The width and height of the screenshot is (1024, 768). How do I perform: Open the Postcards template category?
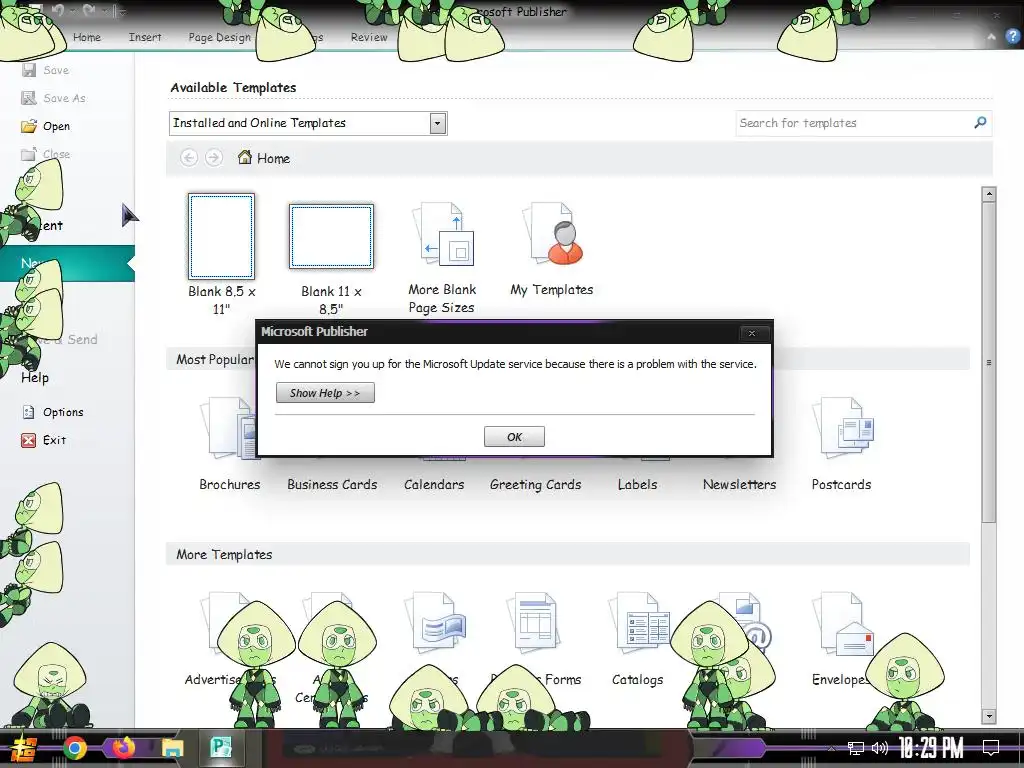click(x=841, y=444)
